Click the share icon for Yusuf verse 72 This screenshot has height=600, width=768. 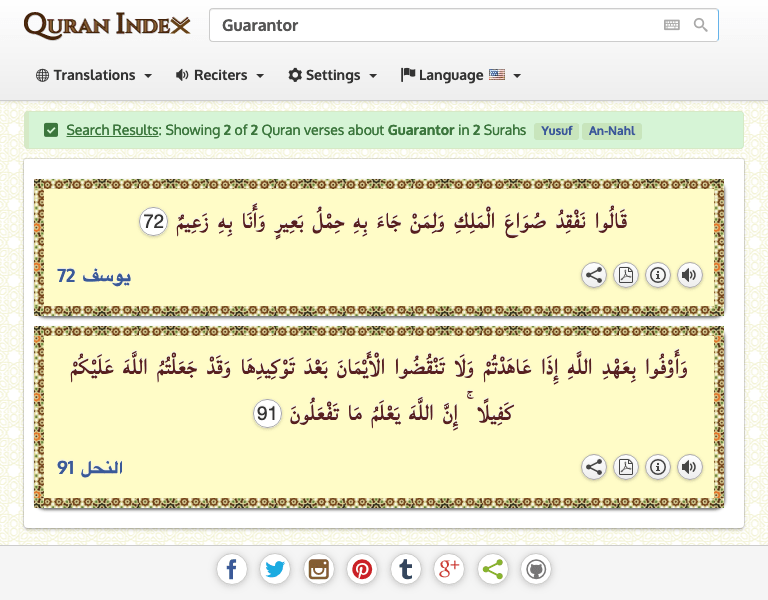pyautogui.click(x=594, y=276)
